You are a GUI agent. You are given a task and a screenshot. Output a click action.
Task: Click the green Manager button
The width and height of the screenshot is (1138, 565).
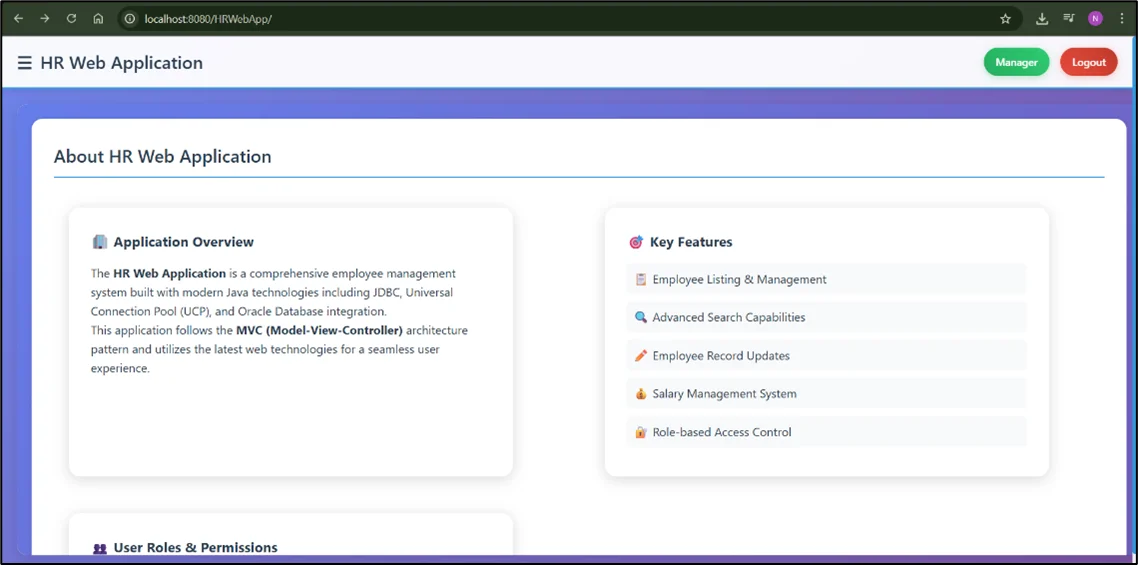(1016, 62)
